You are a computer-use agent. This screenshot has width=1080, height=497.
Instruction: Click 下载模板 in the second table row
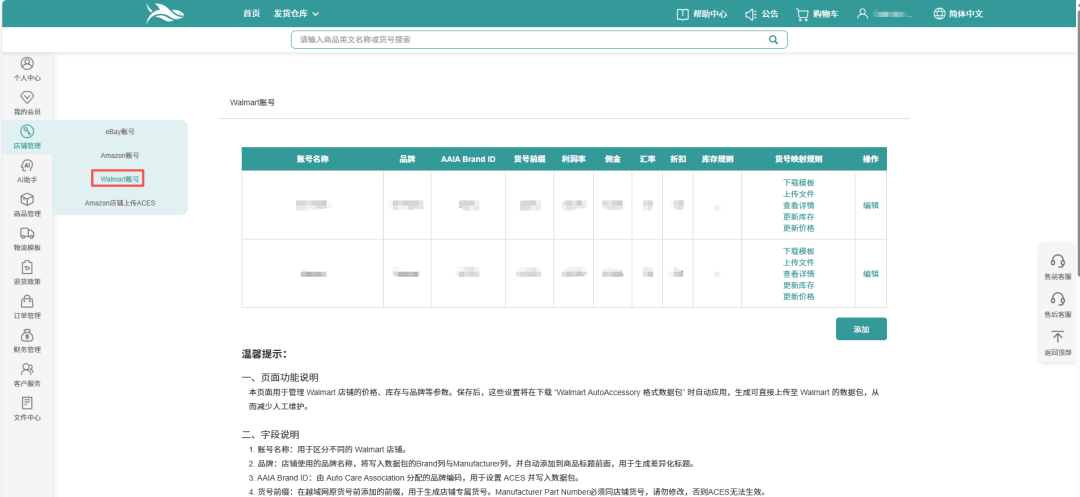pyautogui.click(x=798, y=251)
